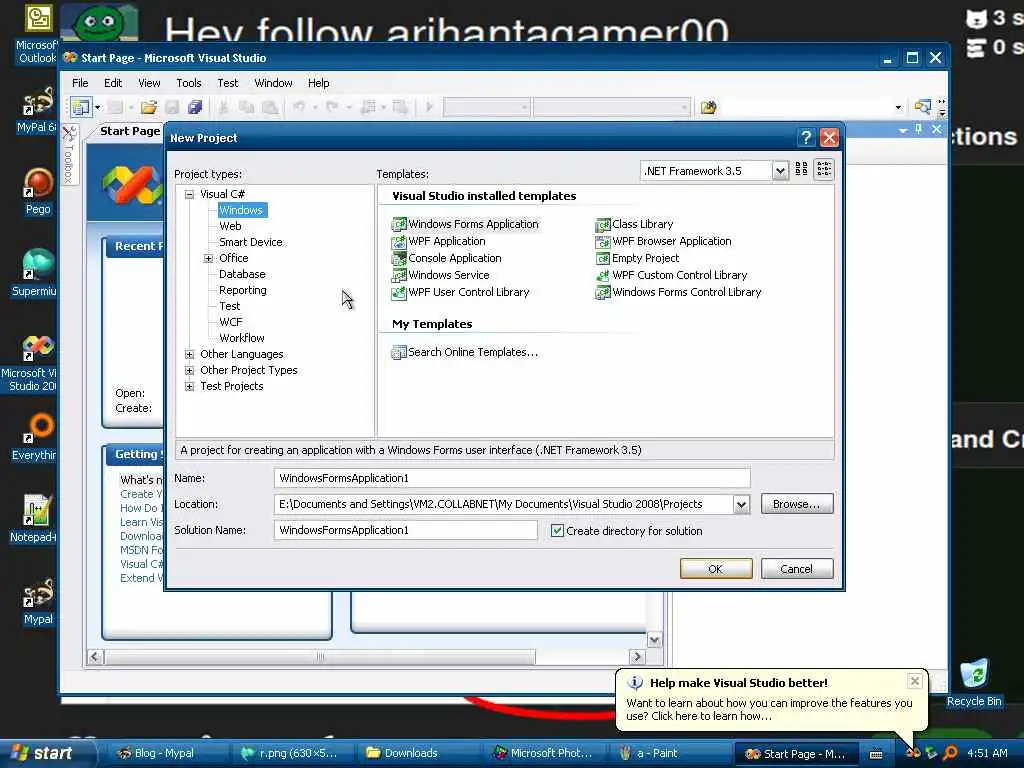The width and height of the screenshot is (1024, 768).
Task: Switch to Downloads taskbar window
Action: [x=421, y=753]
